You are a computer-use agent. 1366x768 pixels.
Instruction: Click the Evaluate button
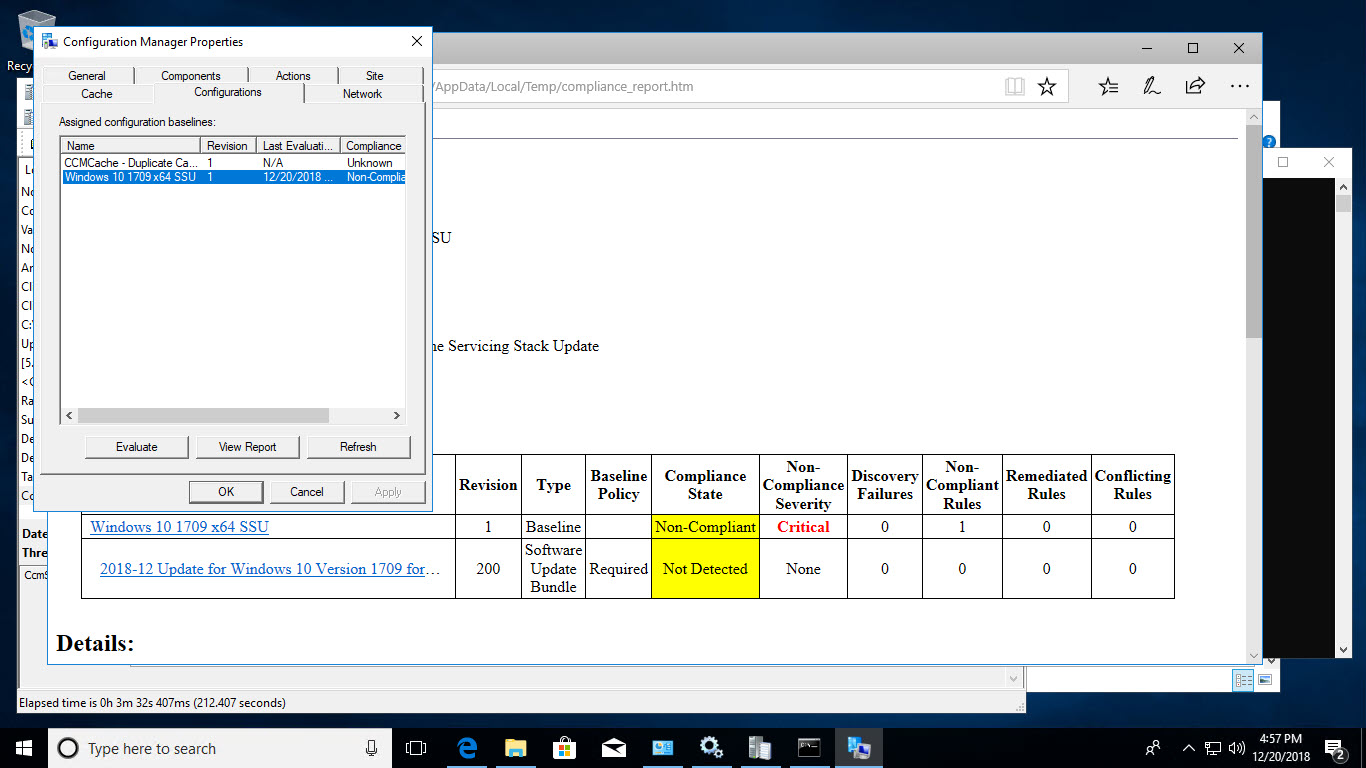point(136,446)
